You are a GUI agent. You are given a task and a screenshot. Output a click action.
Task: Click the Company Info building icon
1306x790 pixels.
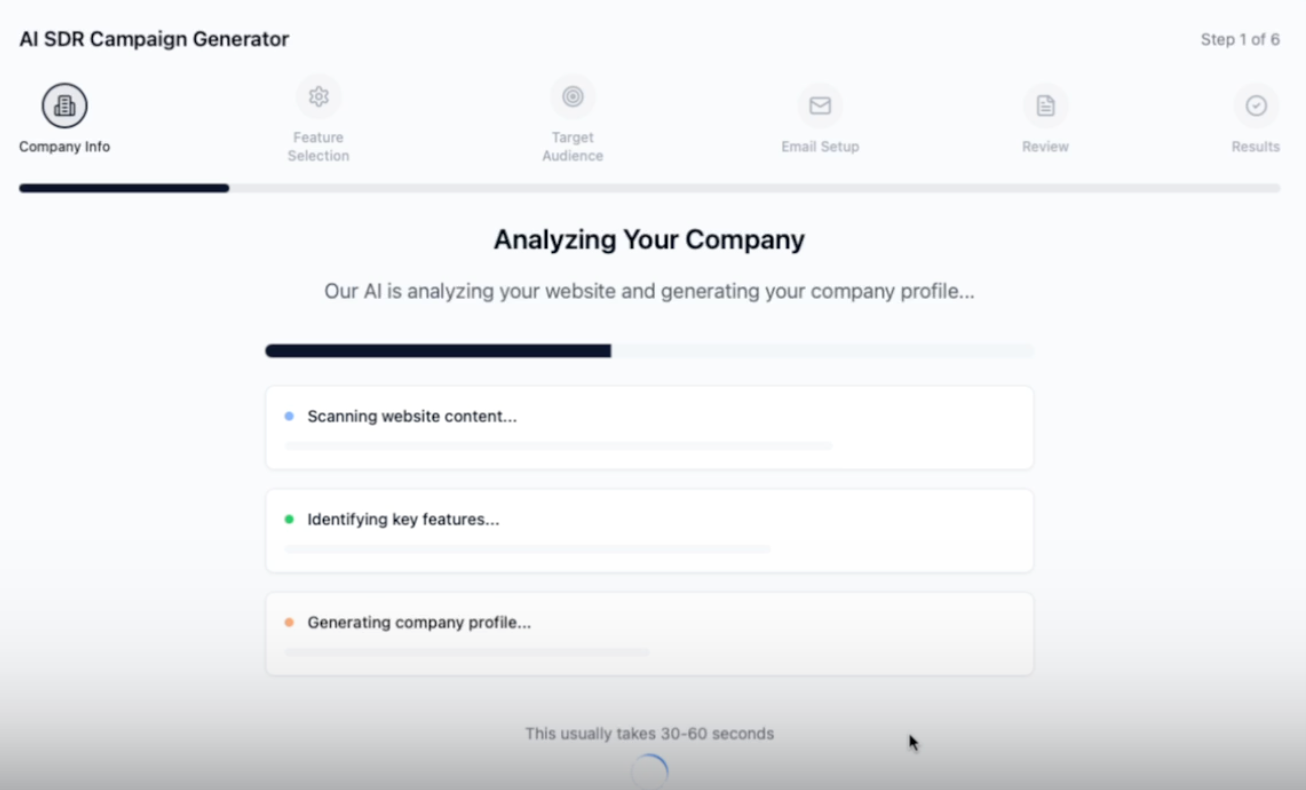[x=64, y=105]
